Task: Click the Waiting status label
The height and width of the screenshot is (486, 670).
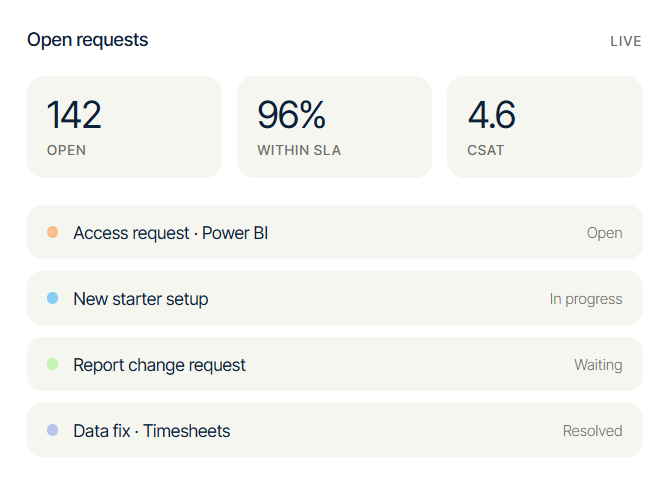Action: click(598, 365)
